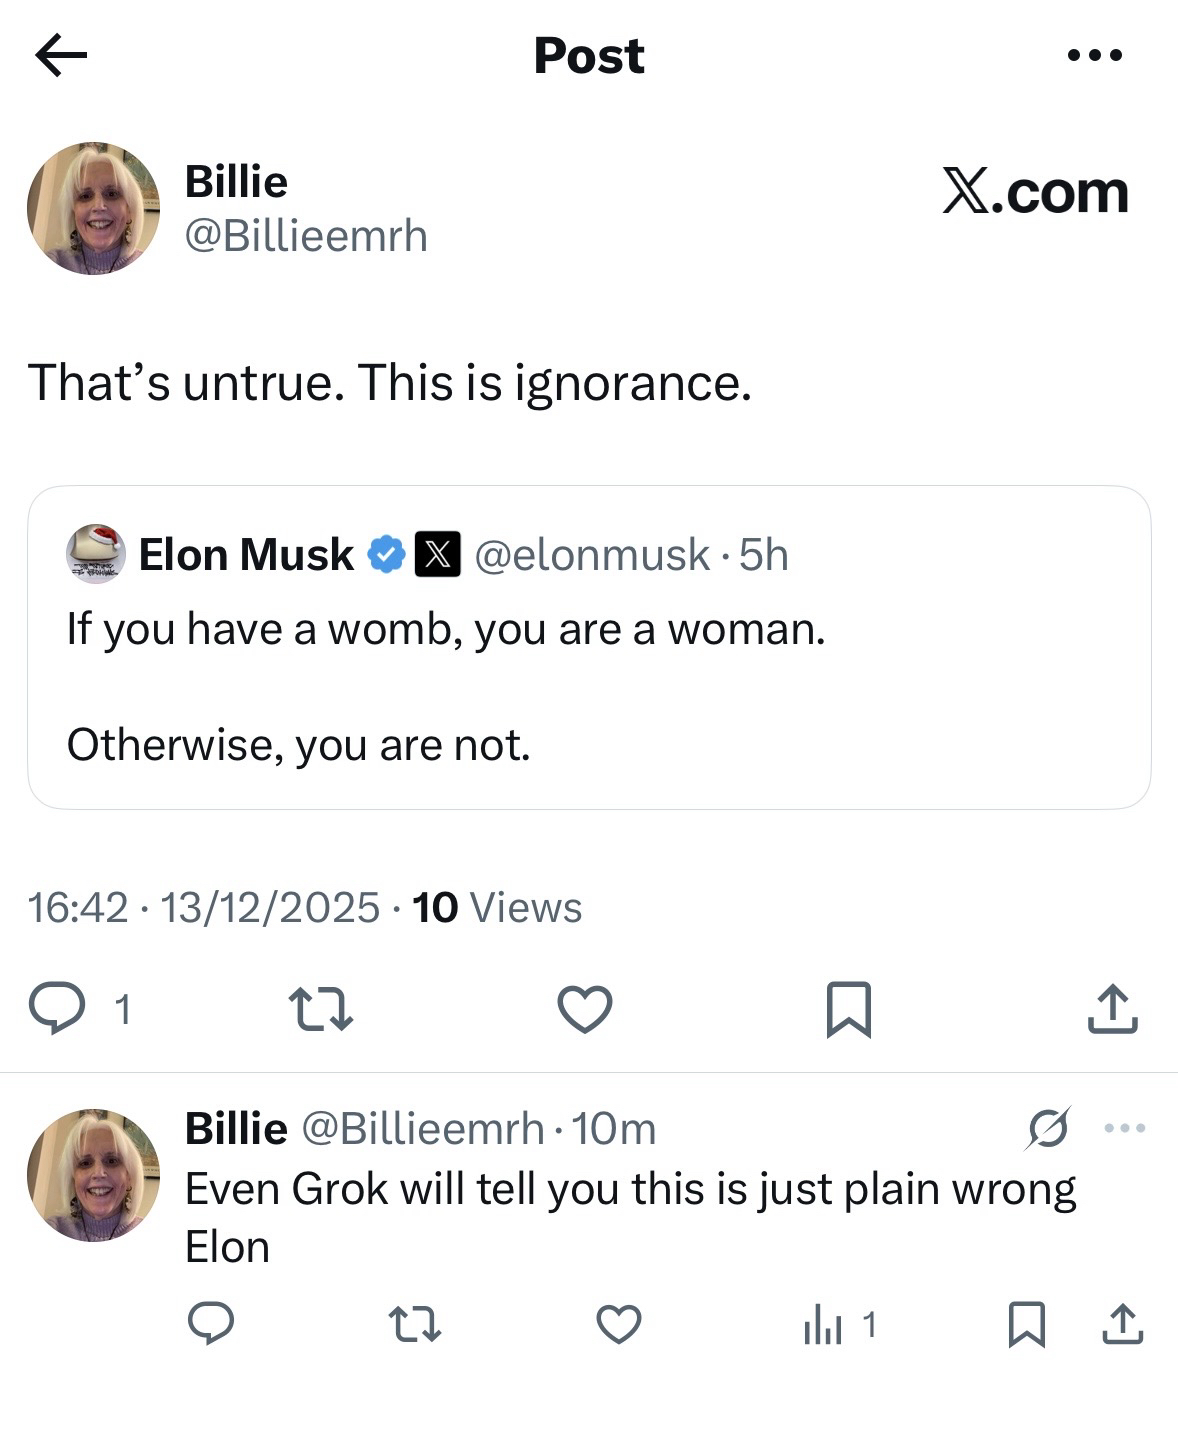The width and height of the screenshot is (1178, 1447).
Task: Repost the main post
Action: pos(320,1008)
